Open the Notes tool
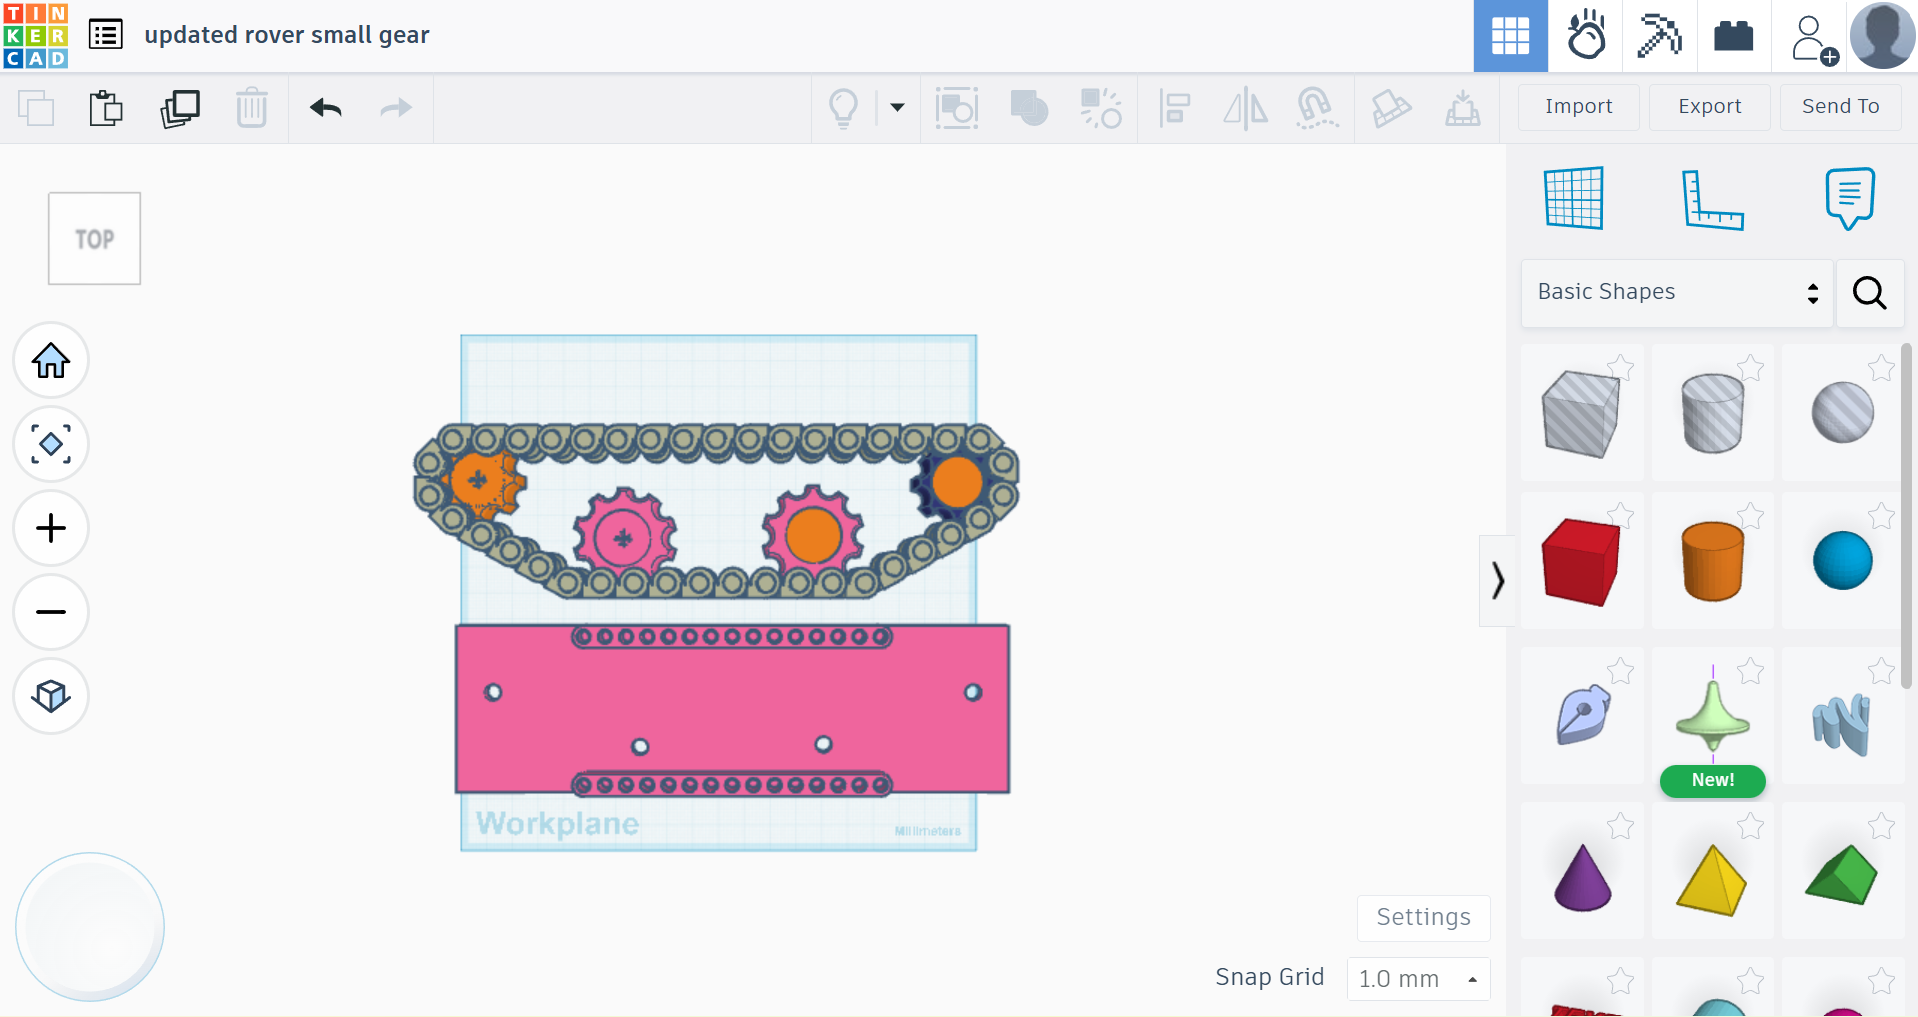Image resolution: width=1918 pixels, height=1017 pixels. pos(1848,198)
